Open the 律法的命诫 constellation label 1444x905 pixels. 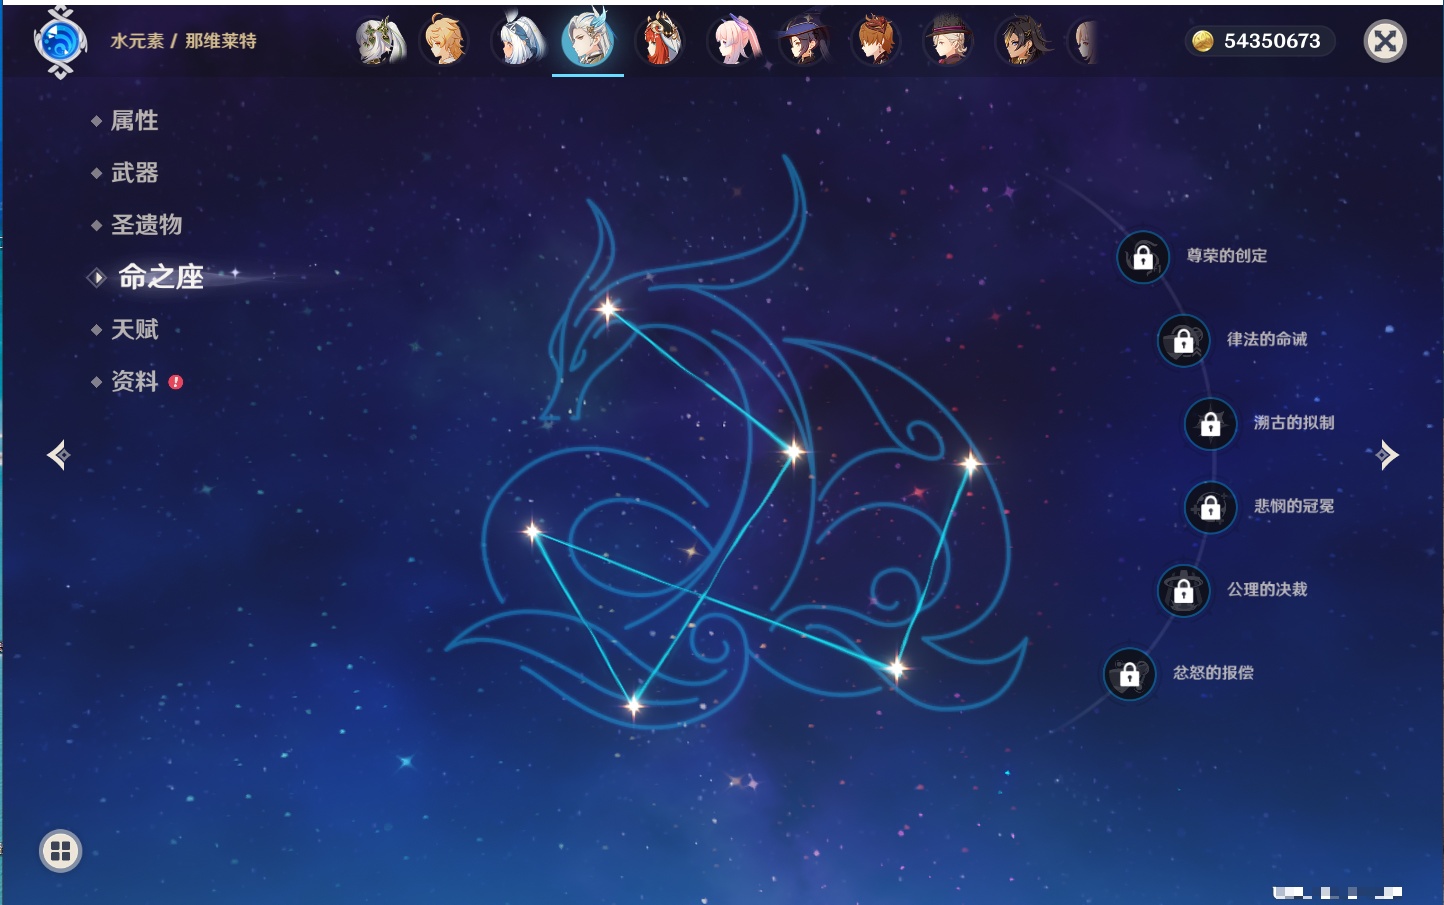(1267, 339)
